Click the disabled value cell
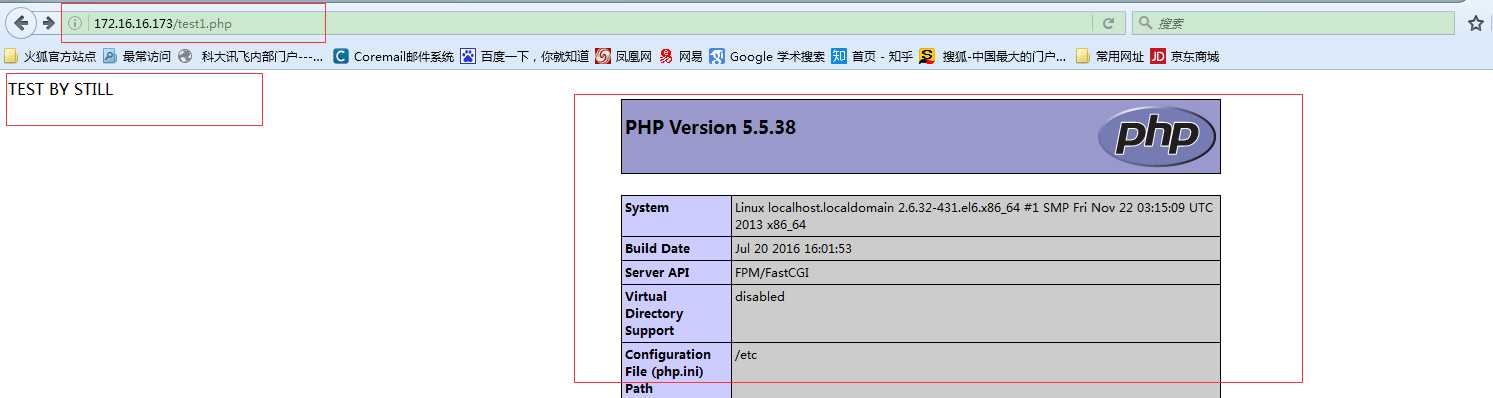Screen dimensions: 1493x398 click(975, 313)
